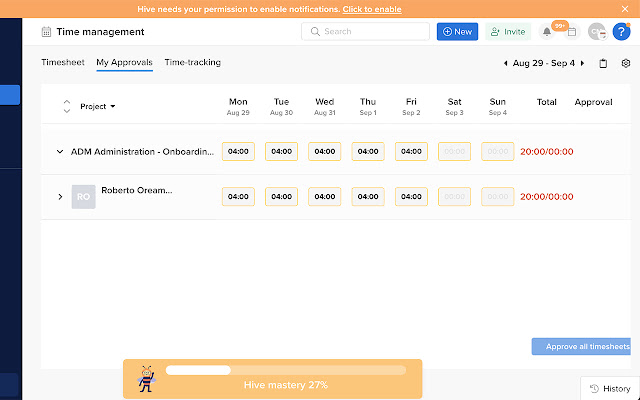Click Roberto row Saturday 00:00 cell
640x400 pixels.
click(x=455, y=197)
